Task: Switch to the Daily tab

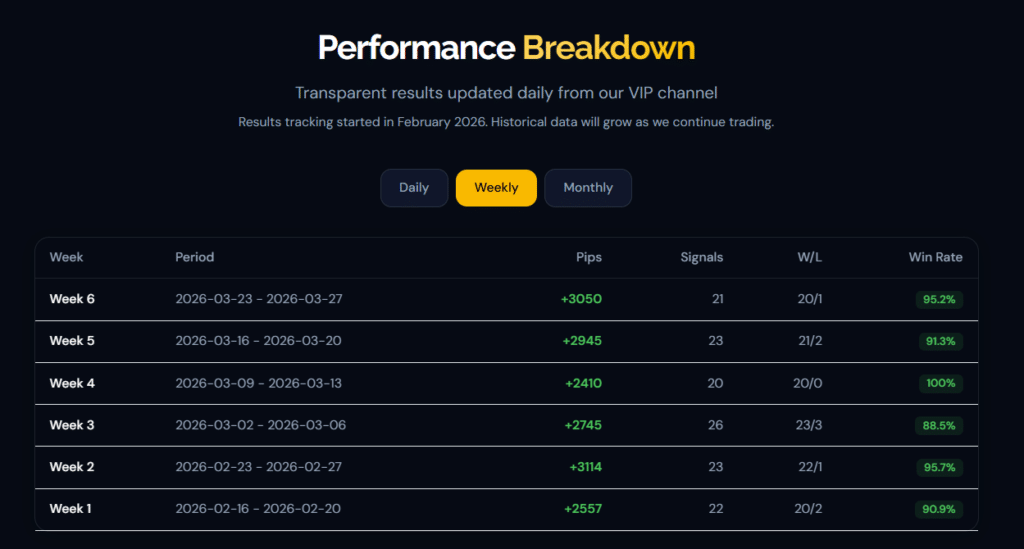Action: (x=414, y=188)
